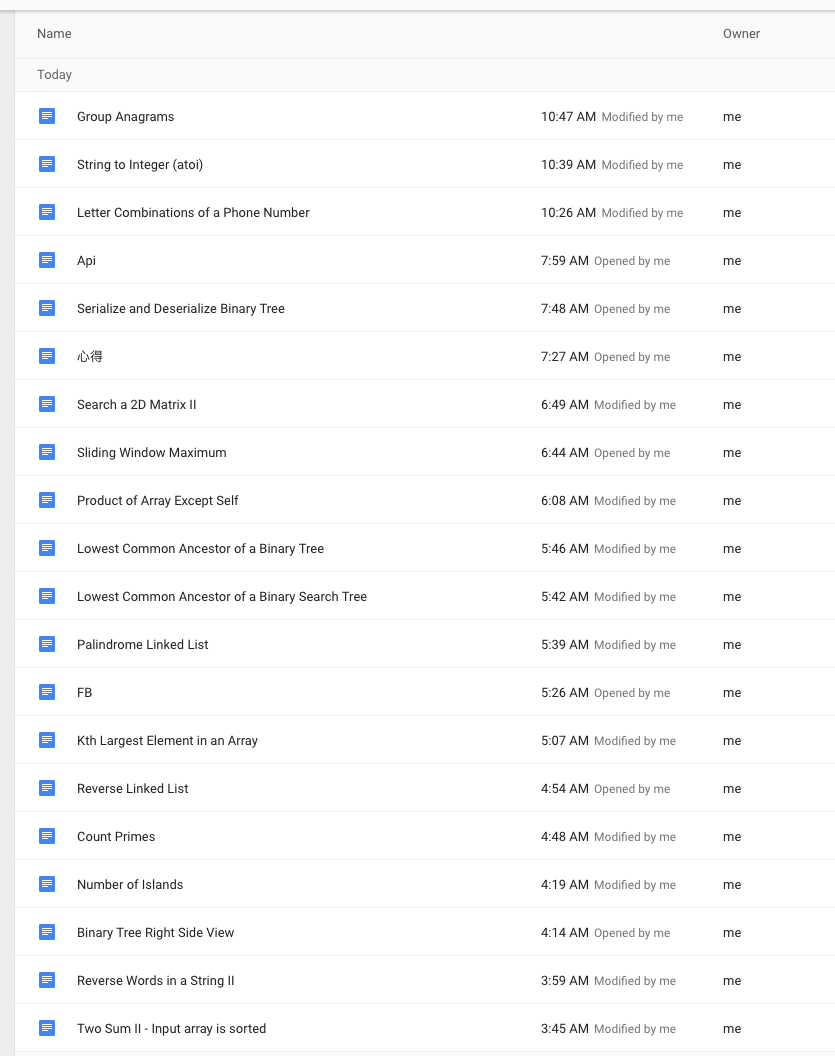Screen dimensions: 835x1056
Task: Click the 4:14 AM opened time
Action: point(565,932)
